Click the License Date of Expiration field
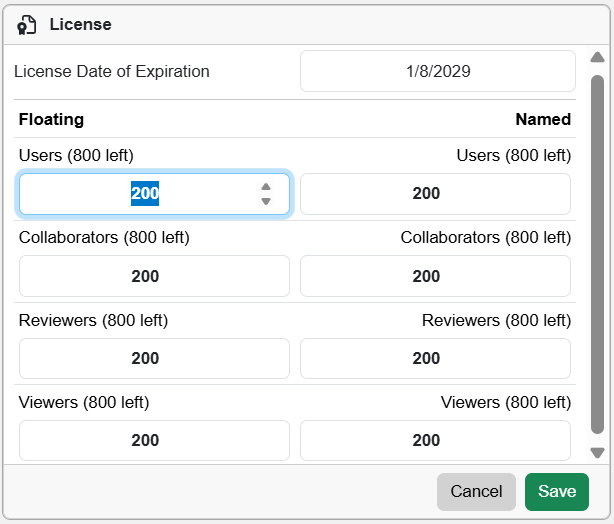 coord(437,72)
